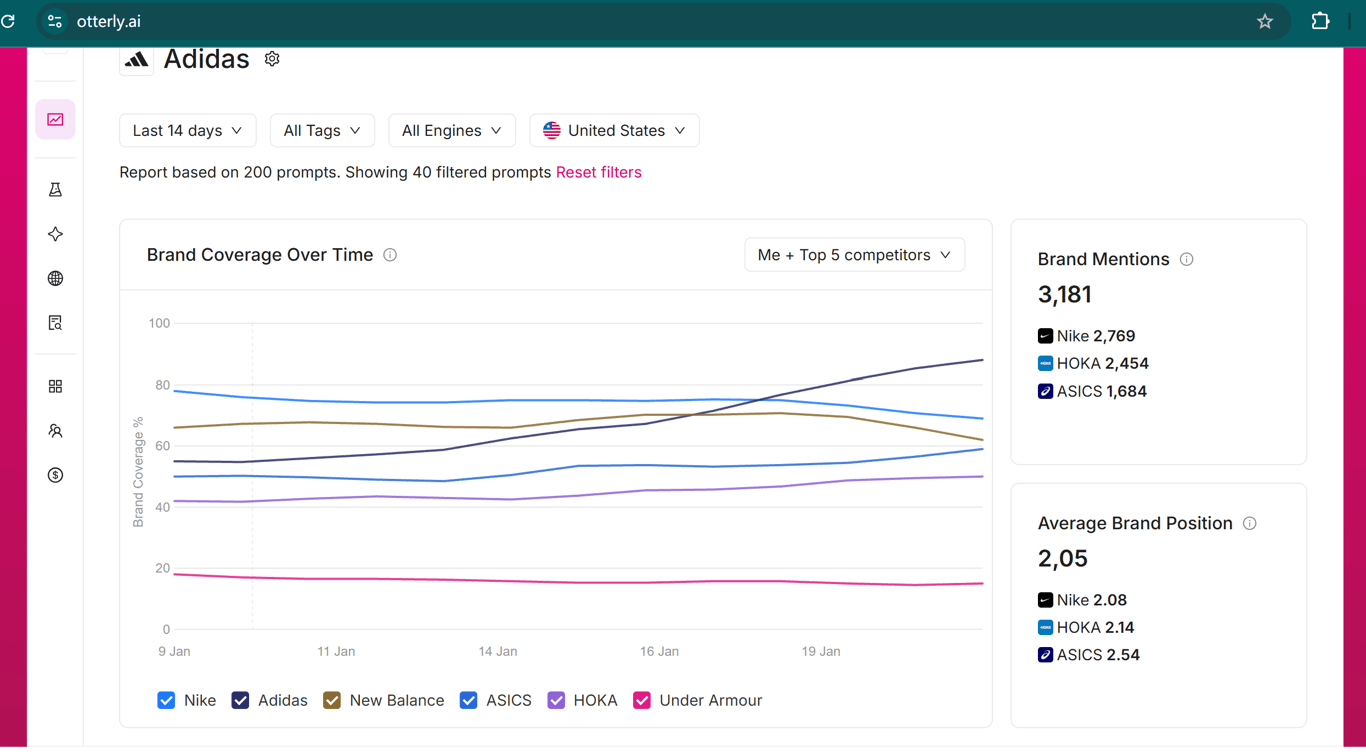The height and width of the screenshot is (755, 1366).
Task: Open site information for otterly.ai
Action: click(55, 21)
